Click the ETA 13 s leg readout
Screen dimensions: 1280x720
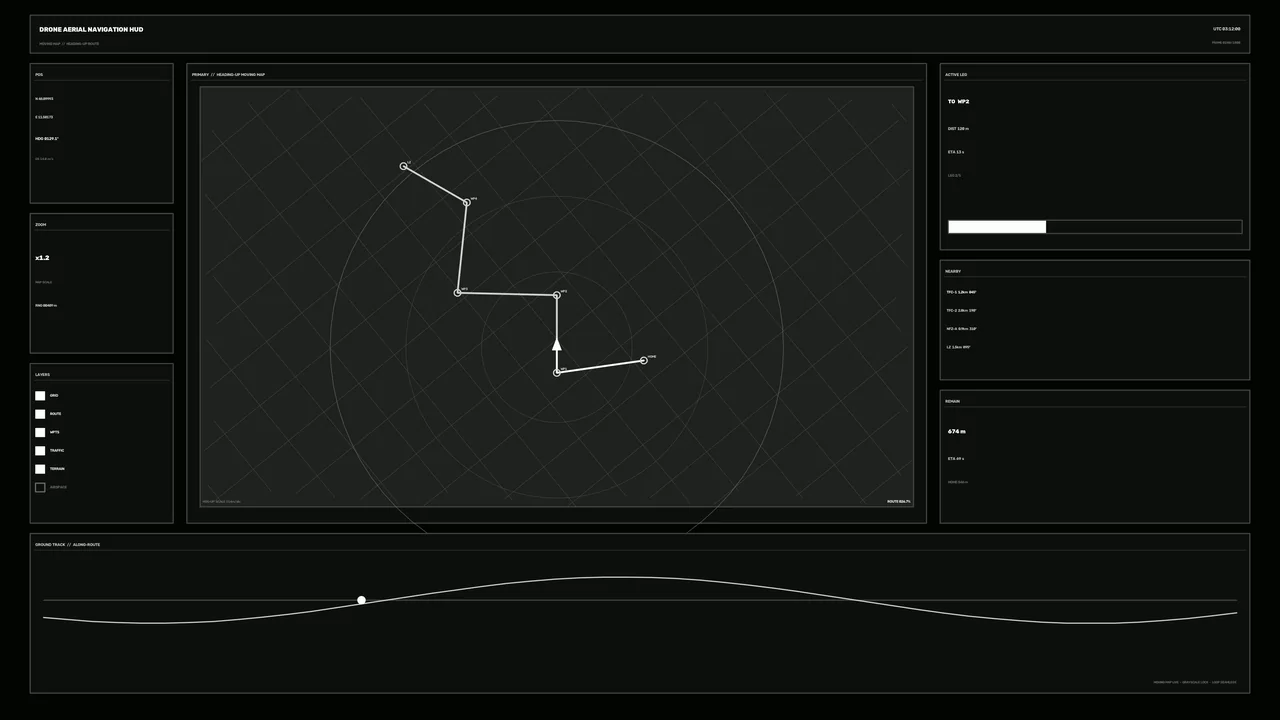pyautogui.click(x=956, y=152)
